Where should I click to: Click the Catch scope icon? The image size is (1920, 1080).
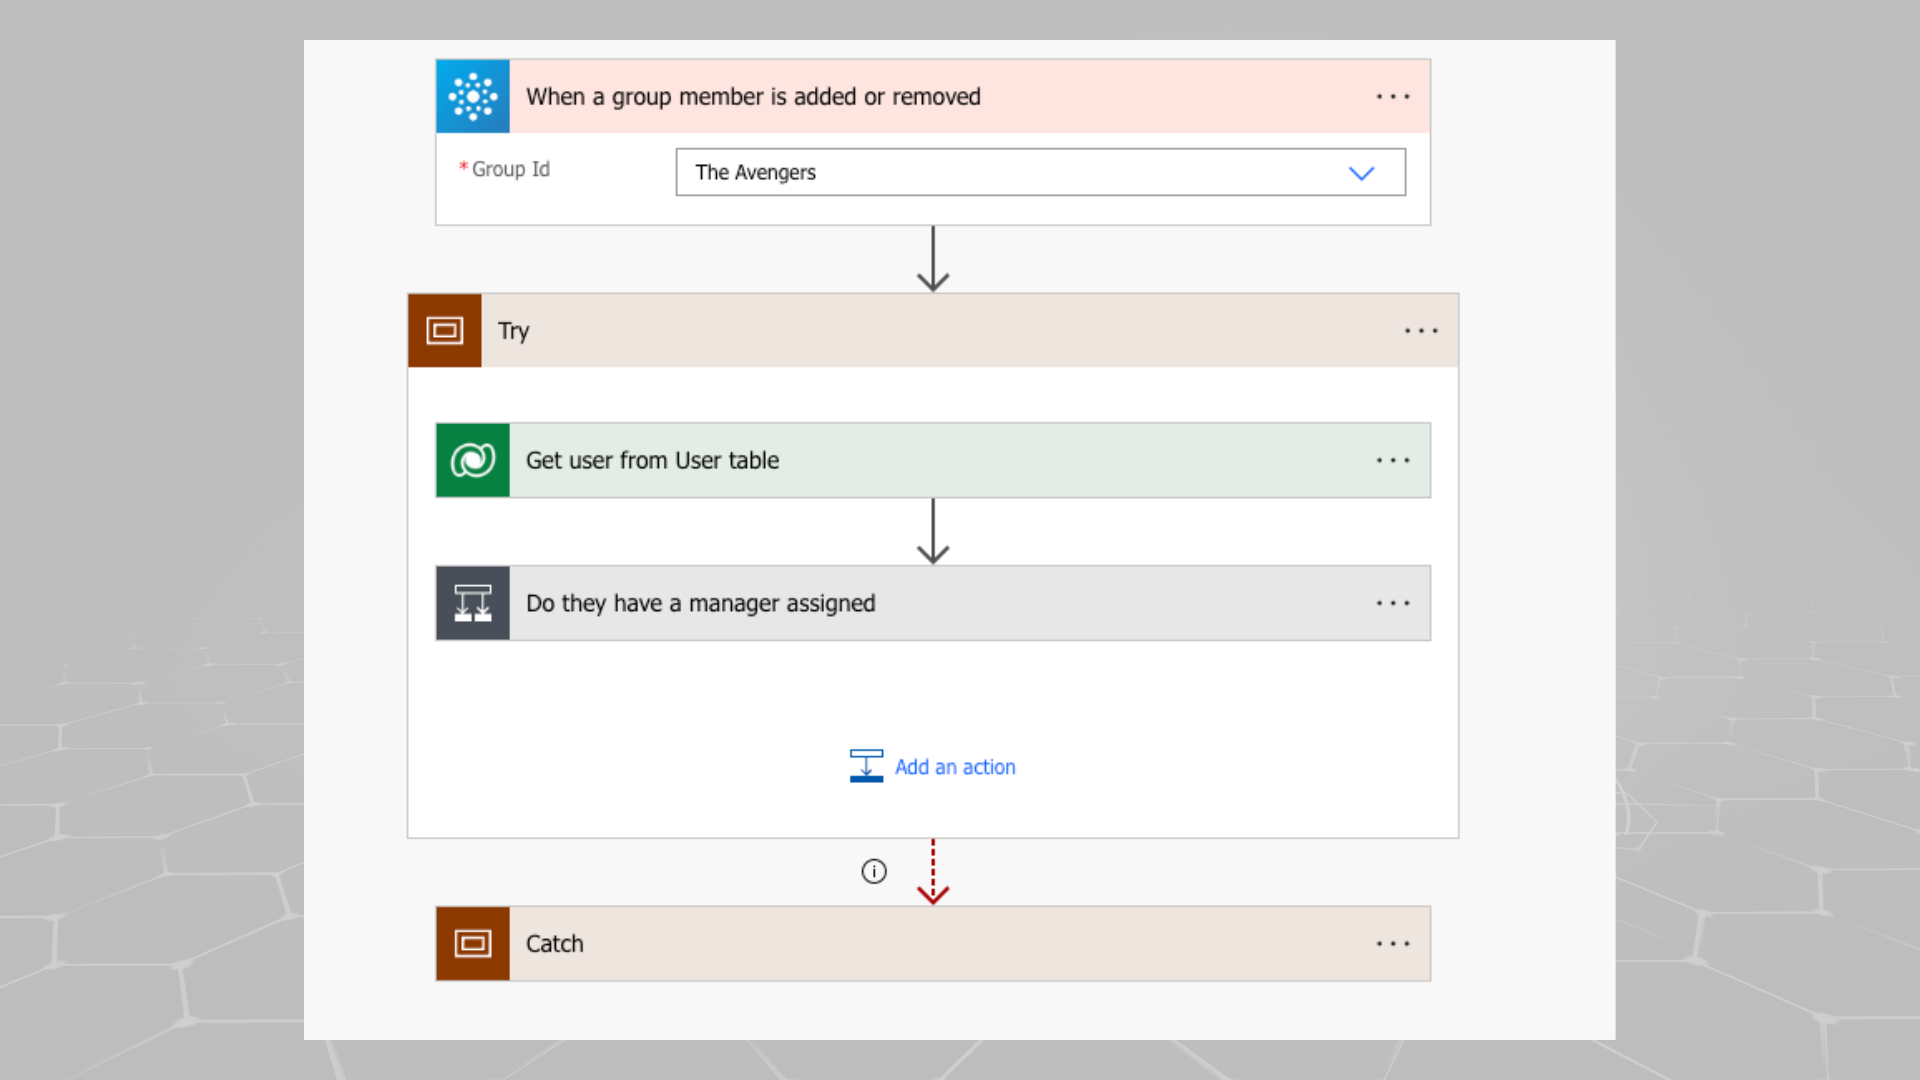473,943
